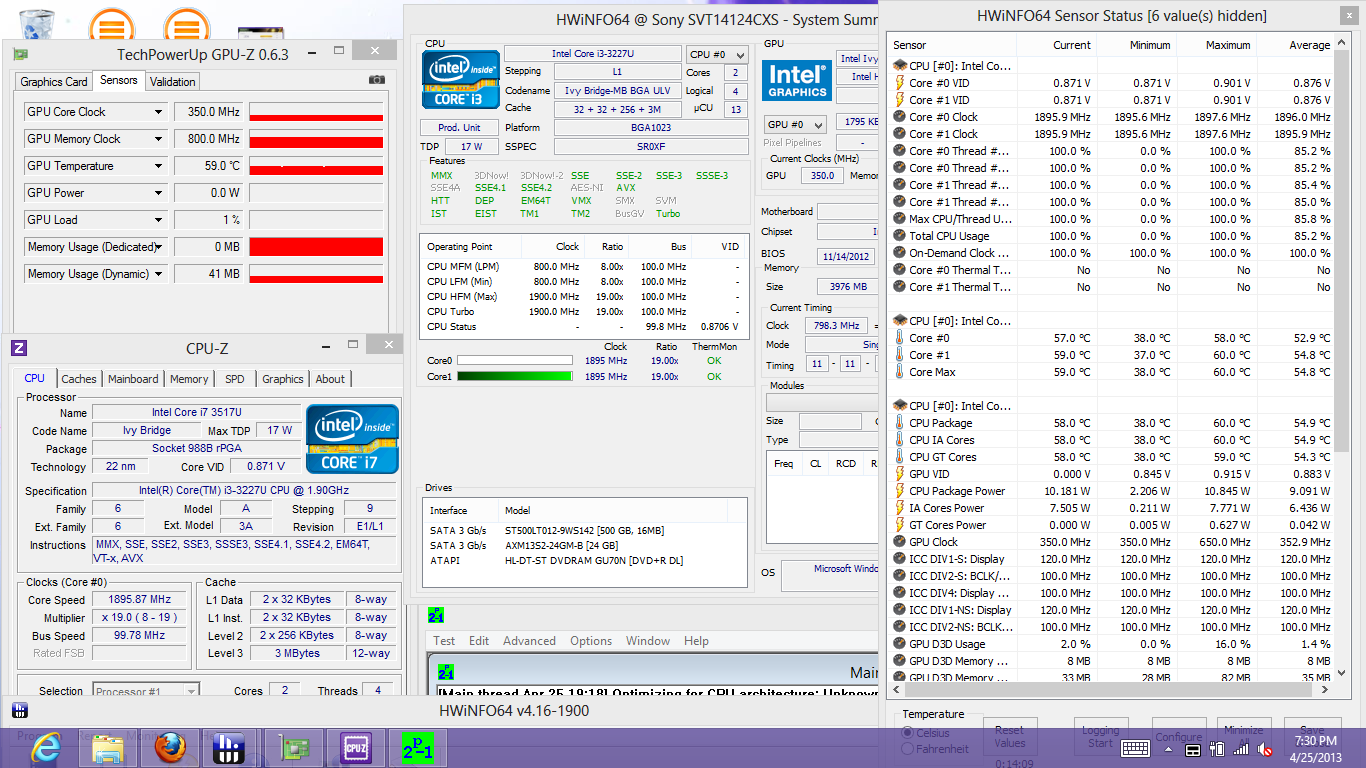Click the Maximum column header in Sensor Status

tap(1217, 45)
